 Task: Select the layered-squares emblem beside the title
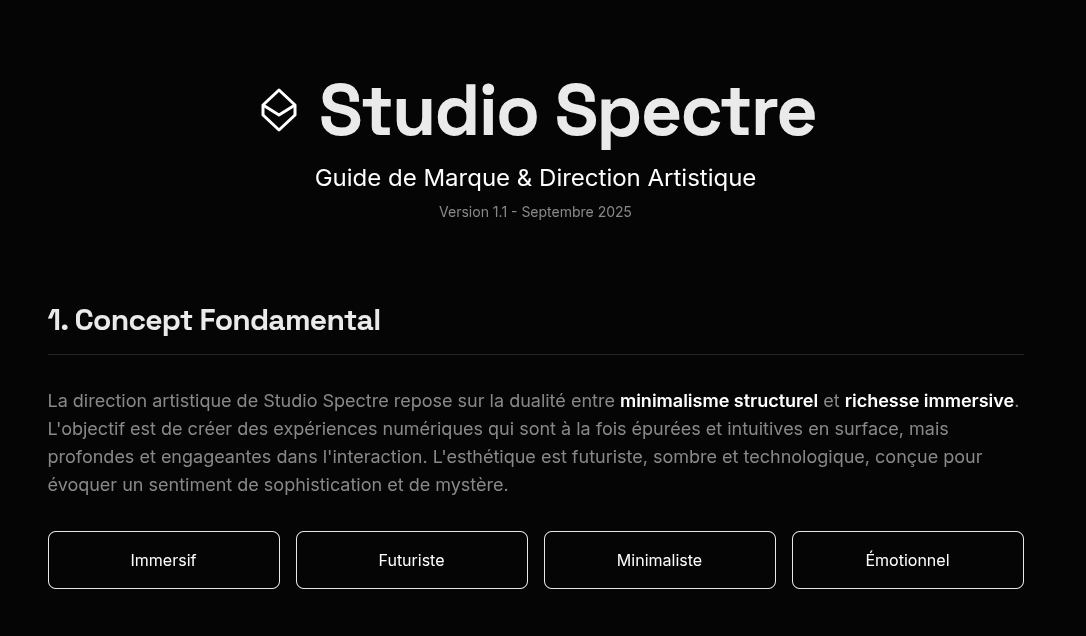pos(279,110)
